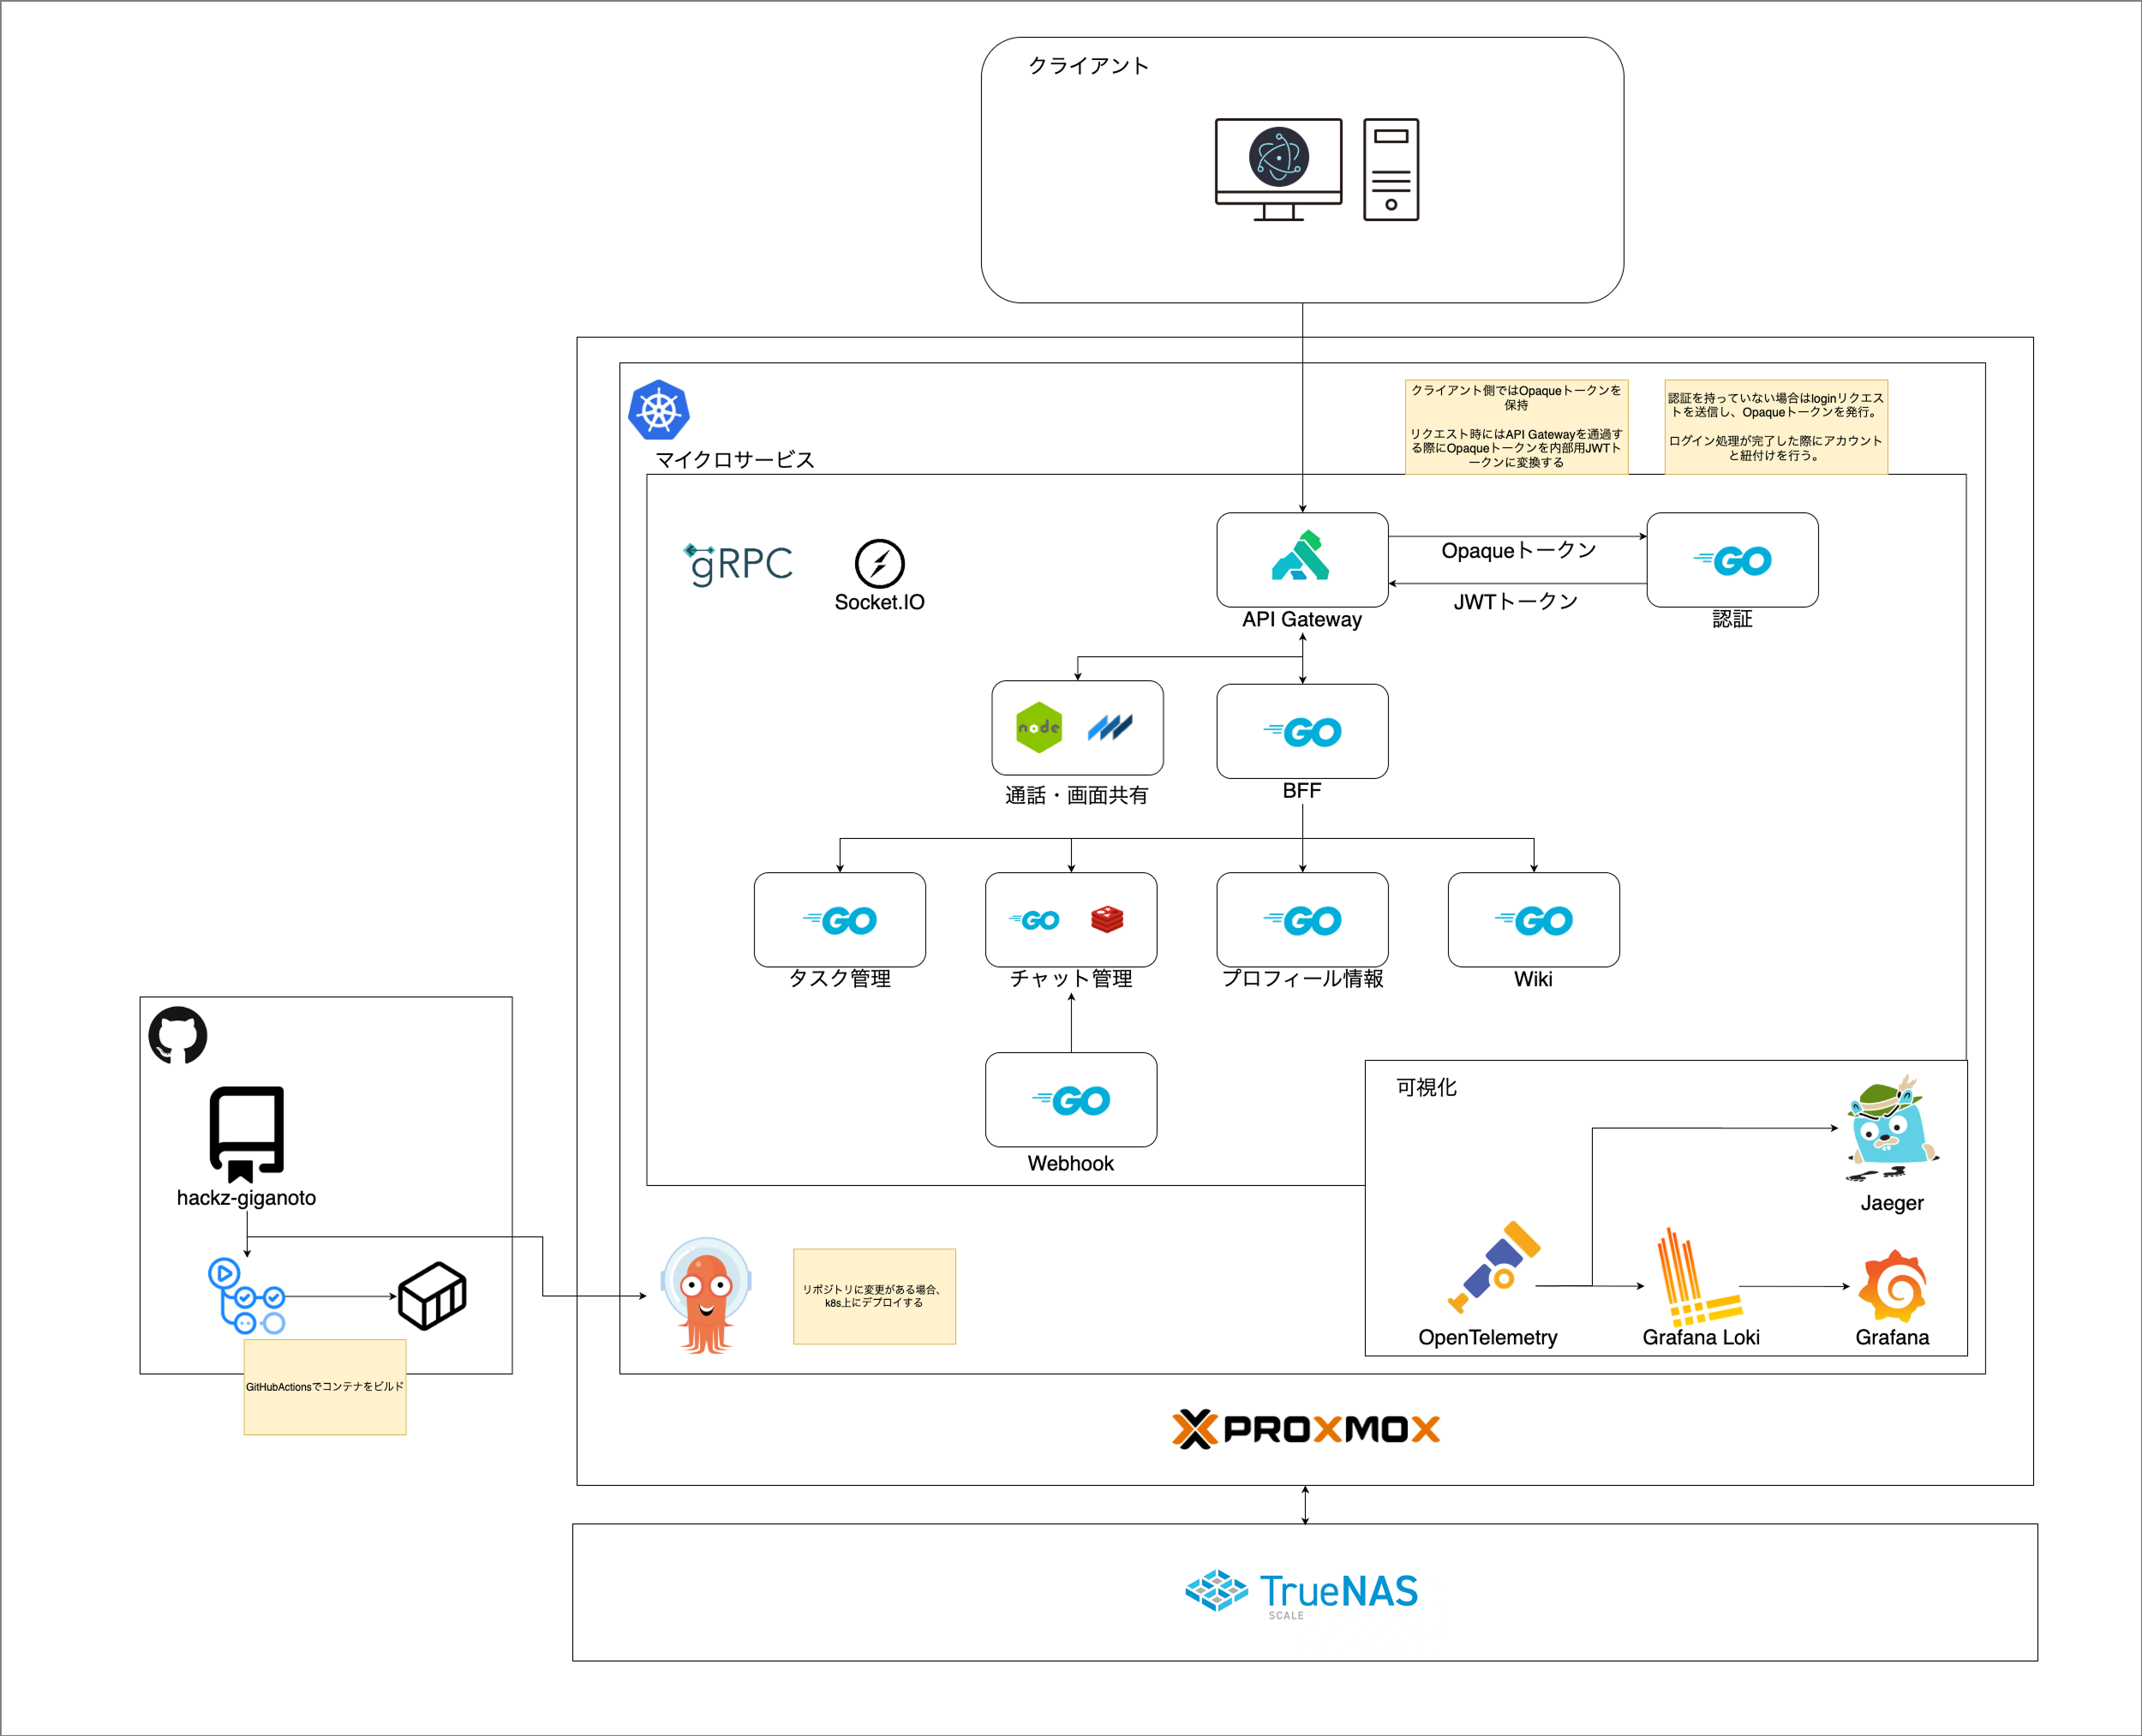
Task: Click the 通話・画面共有 label
Action: click(1077, 795)
